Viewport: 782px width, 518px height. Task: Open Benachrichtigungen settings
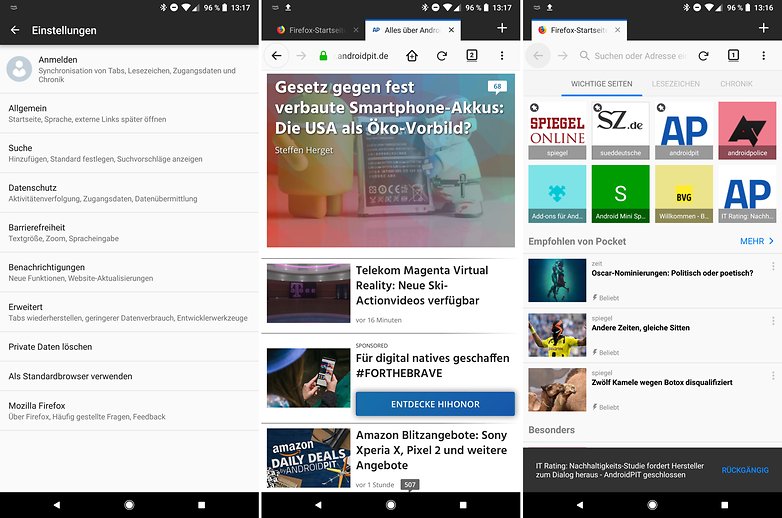pyautogui.click(x=129, y=272)
